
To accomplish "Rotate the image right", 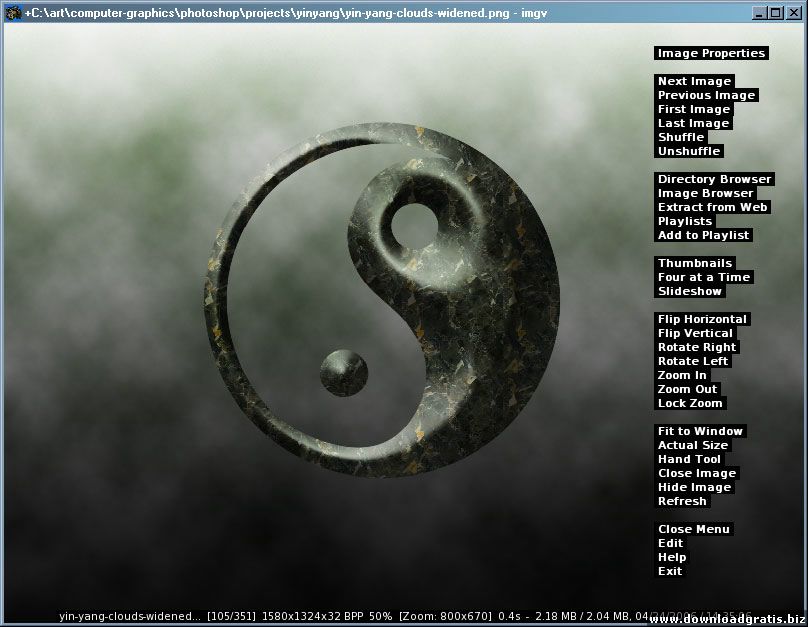I will [697, 347].
